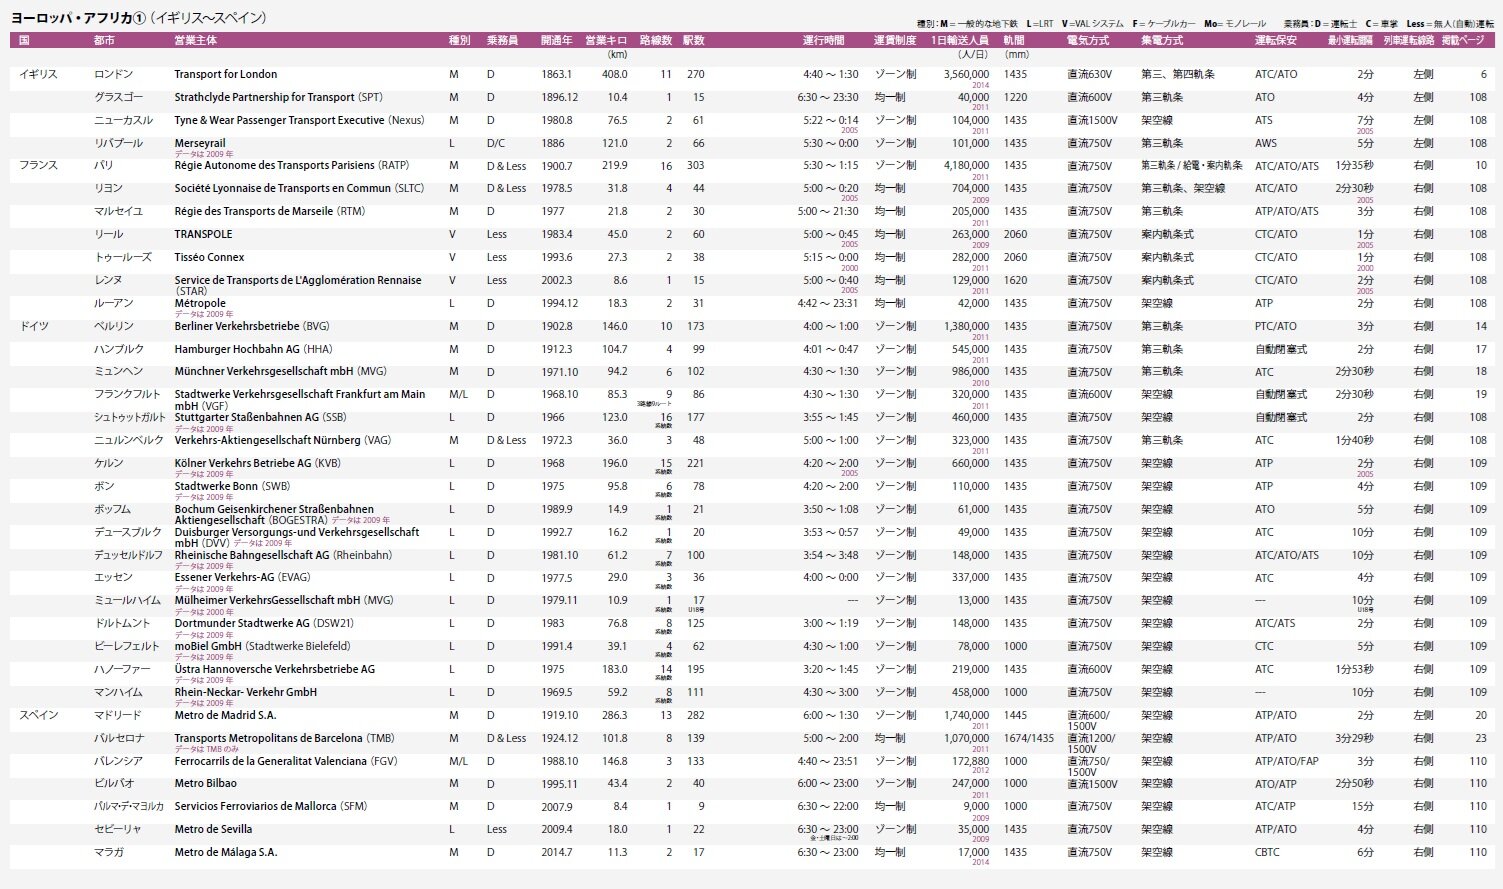Click the "営業キロ" column header
The height and width of the screenshot is (889, 1503).
[605, 41]
